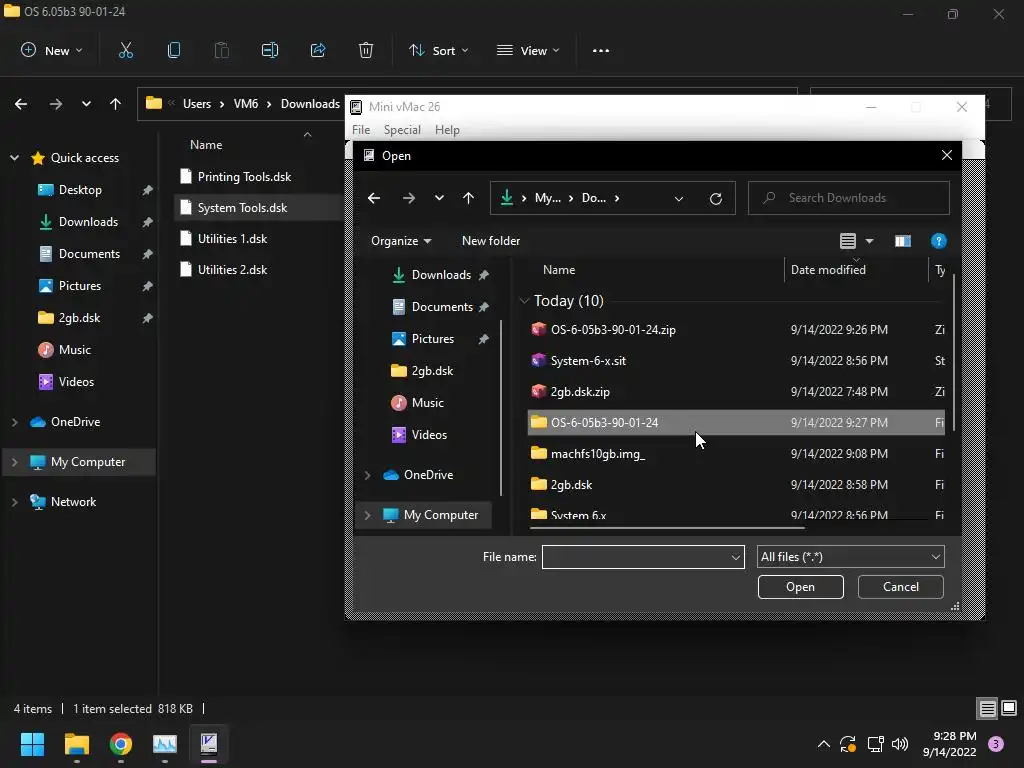Open recent locations dropdown in Explorer

86,104
